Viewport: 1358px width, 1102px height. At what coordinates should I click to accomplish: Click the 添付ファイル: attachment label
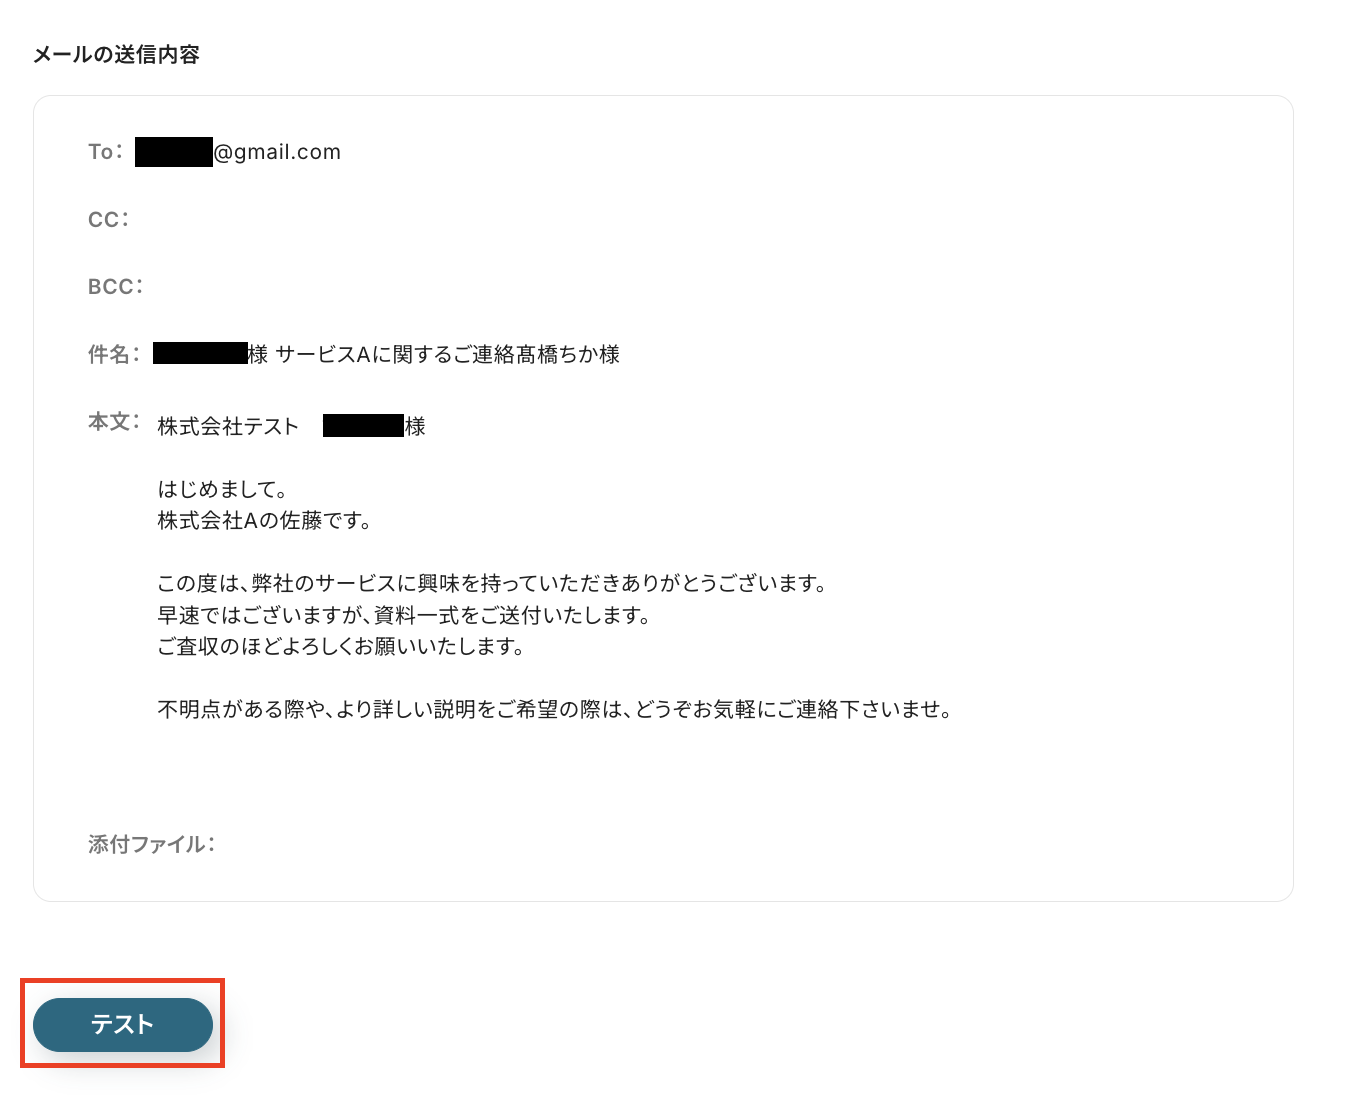coord(152,845)
